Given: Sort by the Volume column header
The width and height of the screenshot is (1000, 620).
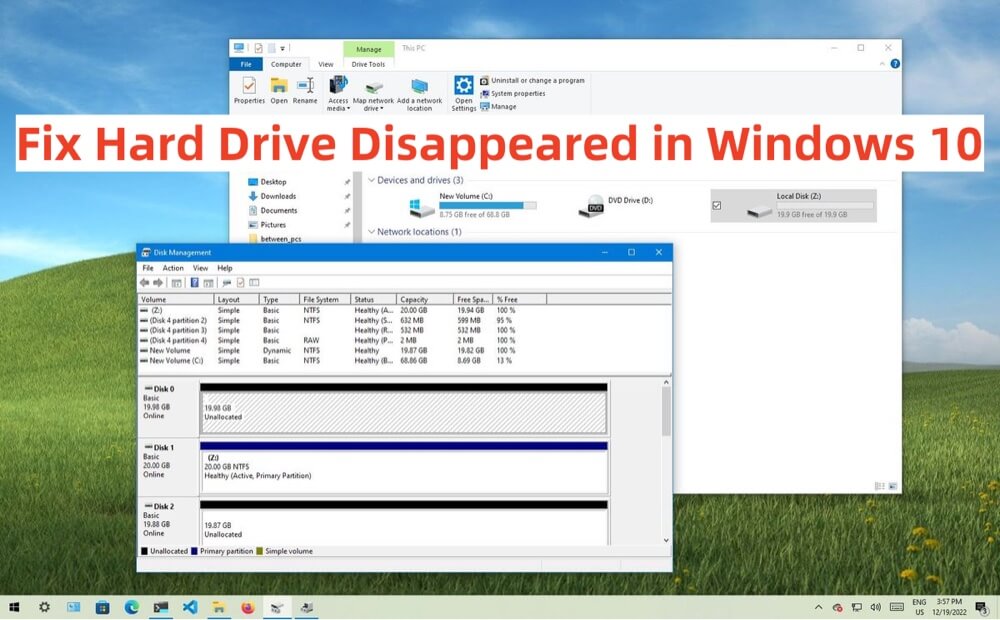Looking at the screenshot, I should pyautogui.click(x=176, y=299).
